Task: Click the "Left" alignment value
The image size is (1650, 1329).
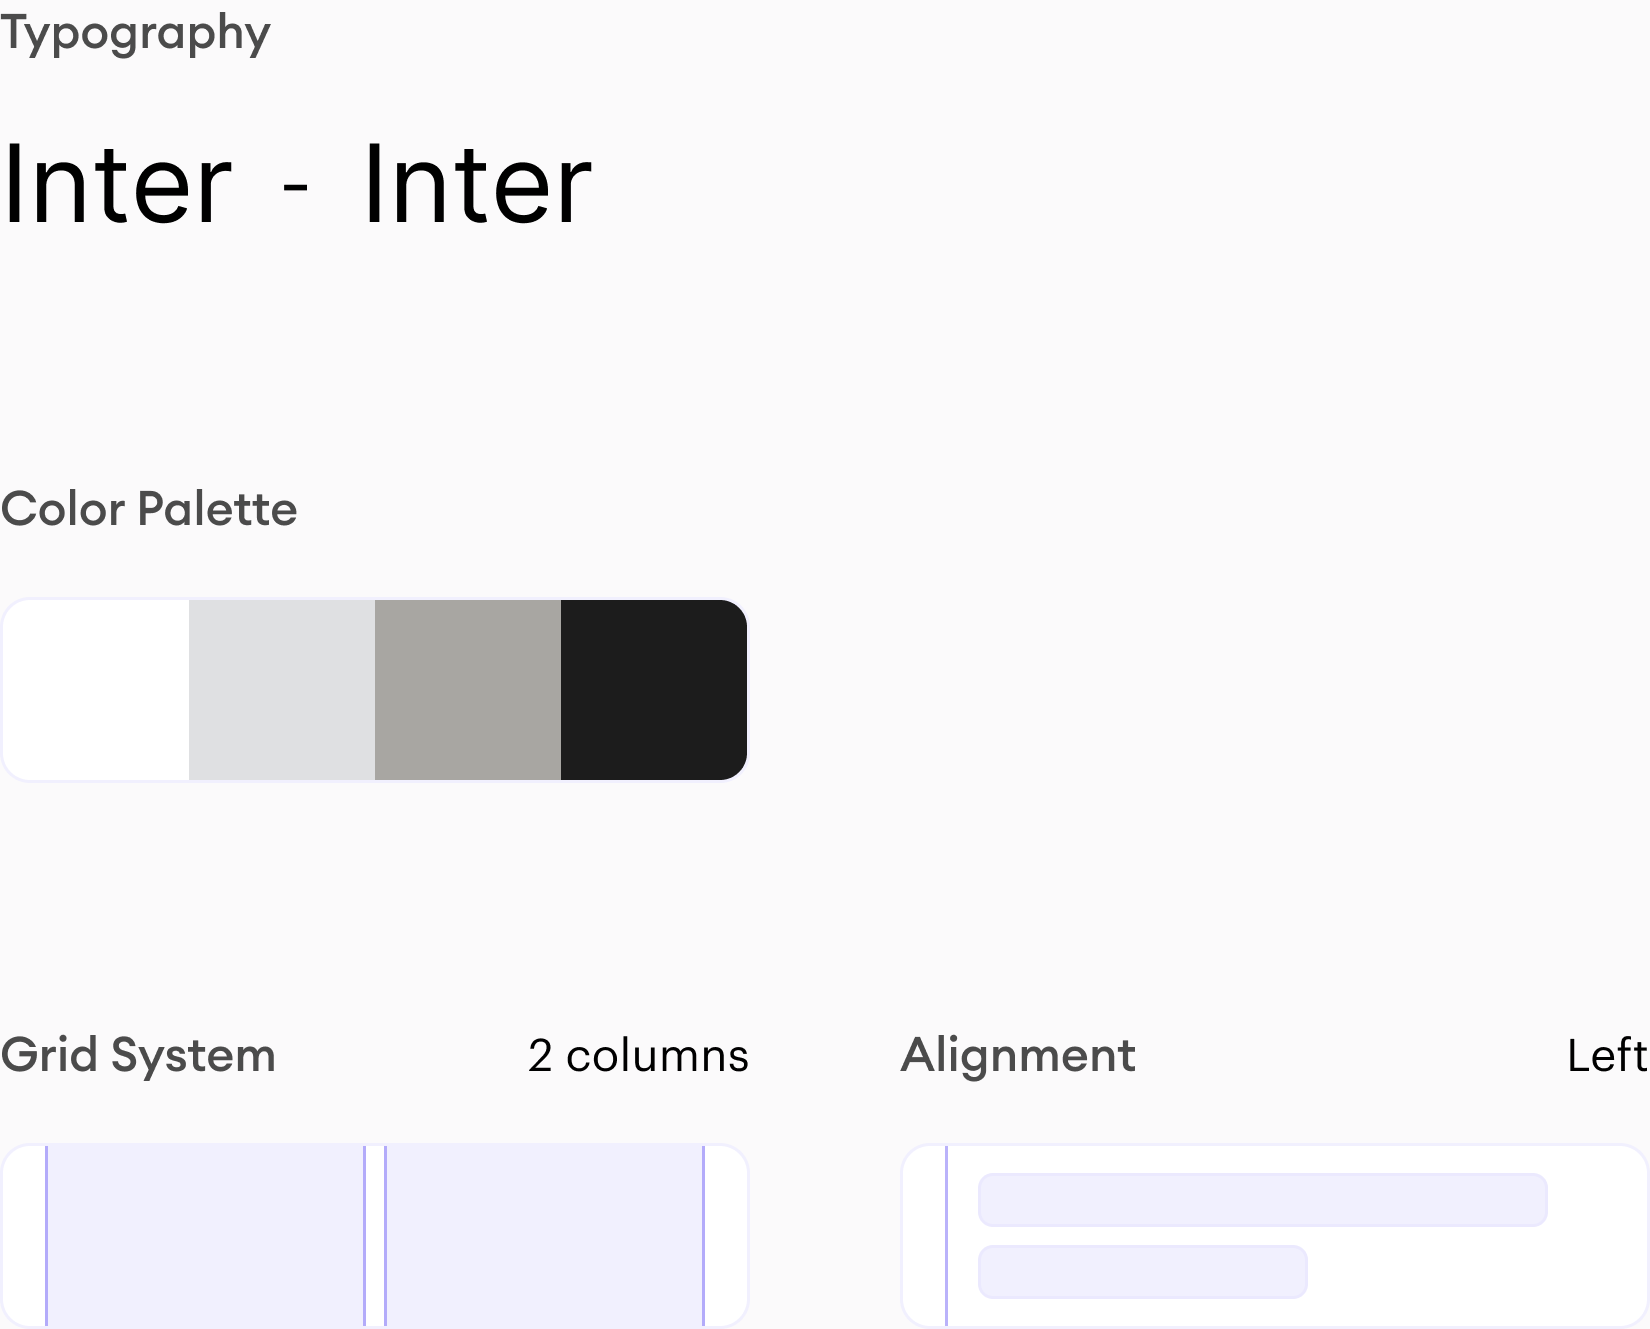Action: pos(1606,1056)
